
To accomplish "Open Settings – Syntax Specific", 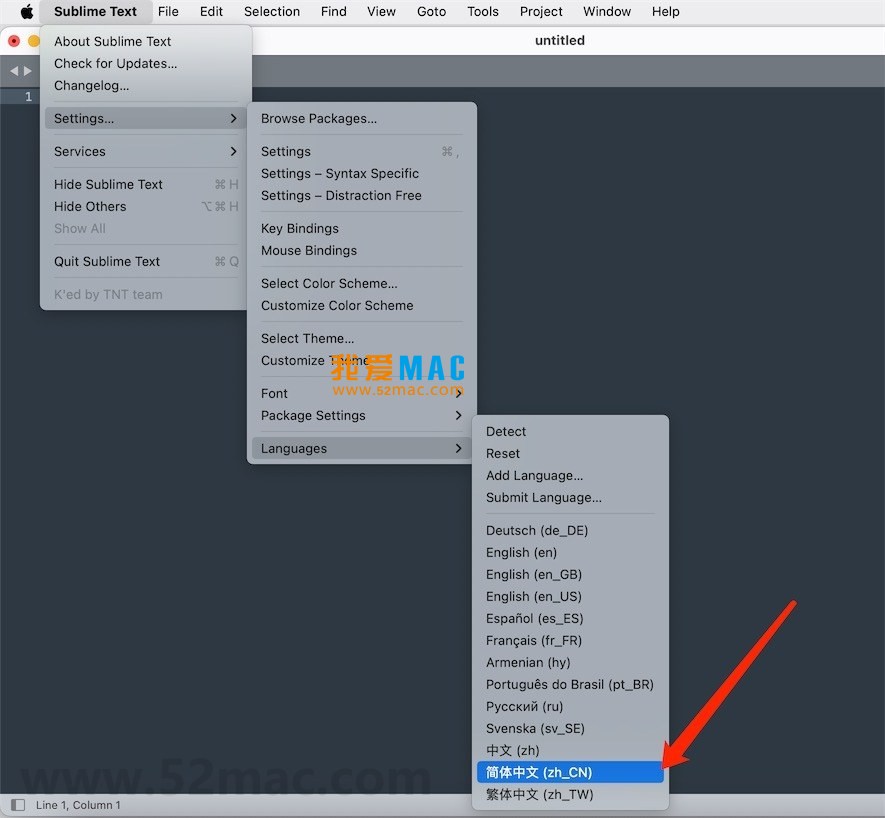I will click(x=361, y=173).
